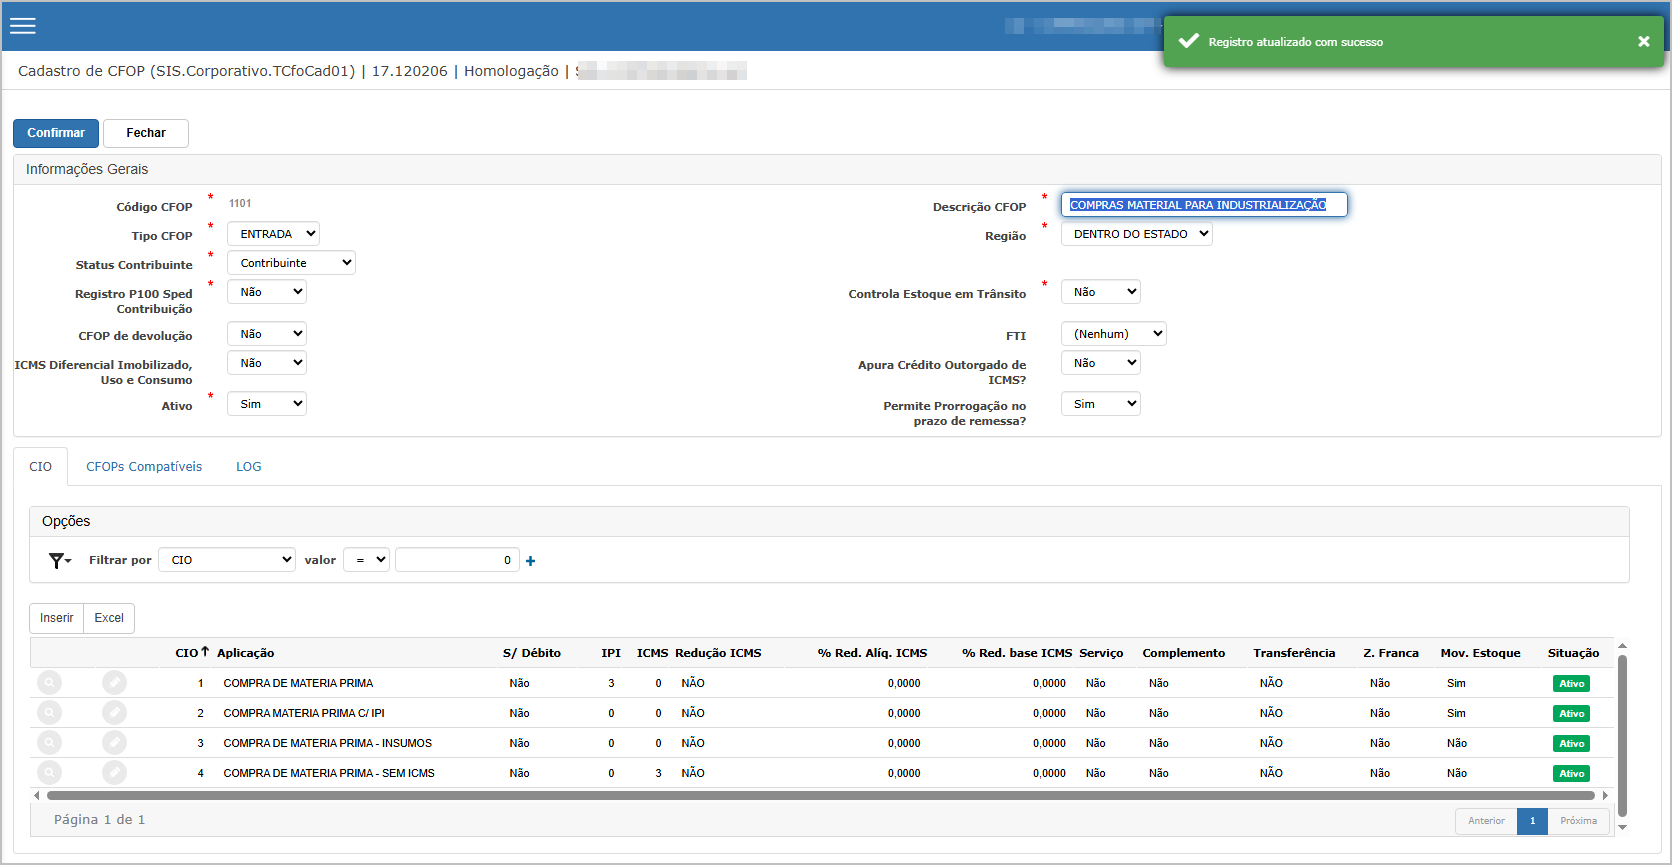
Task: Open the FTI dropdown
Action: point(1113,334)
